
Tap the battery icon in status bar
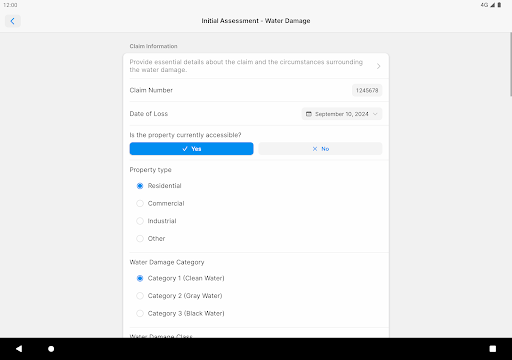coord(499,5)
